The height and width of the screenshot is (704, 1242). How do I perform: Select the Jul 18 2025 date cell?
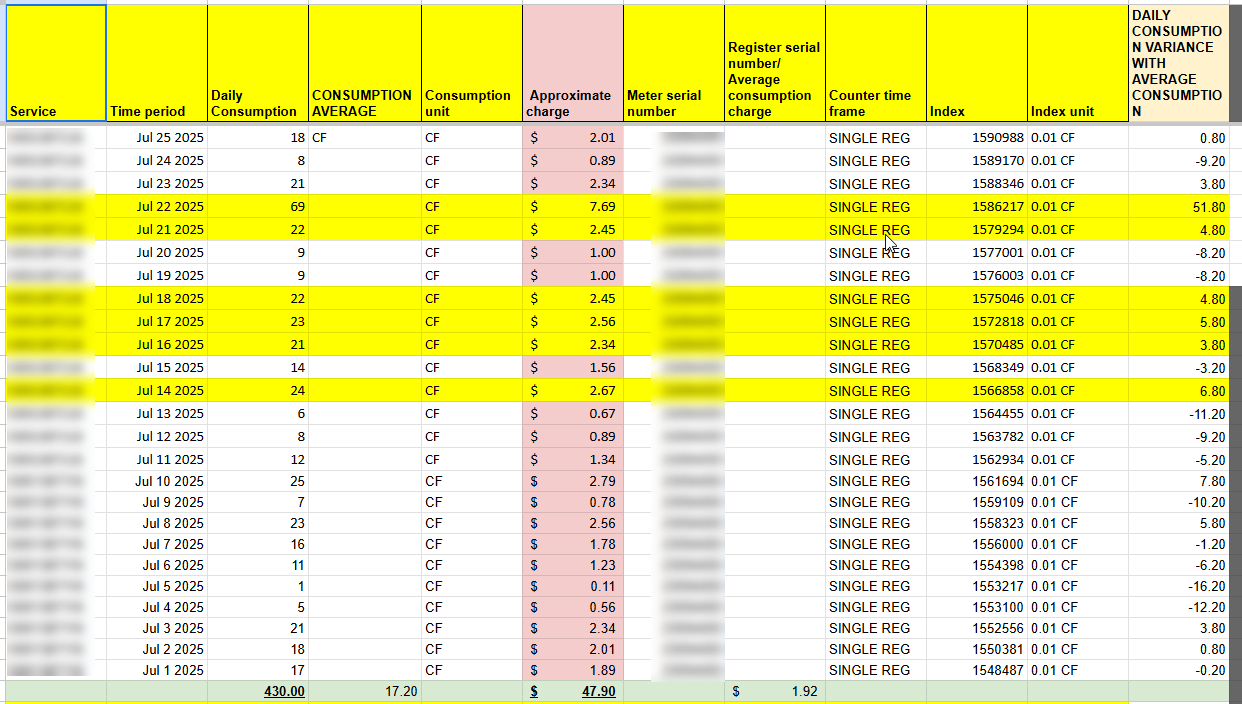coord(157,299)
